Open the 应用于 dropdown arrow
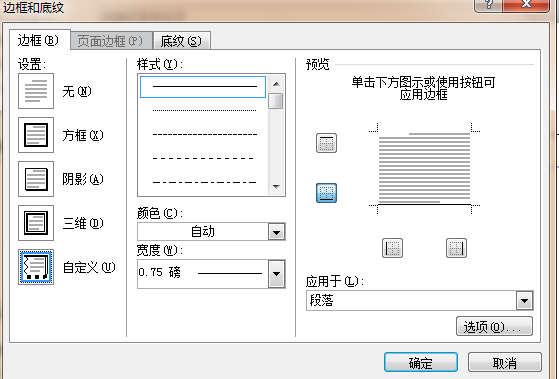The width and height of the screenshot is (559, 379). point(524,301)
